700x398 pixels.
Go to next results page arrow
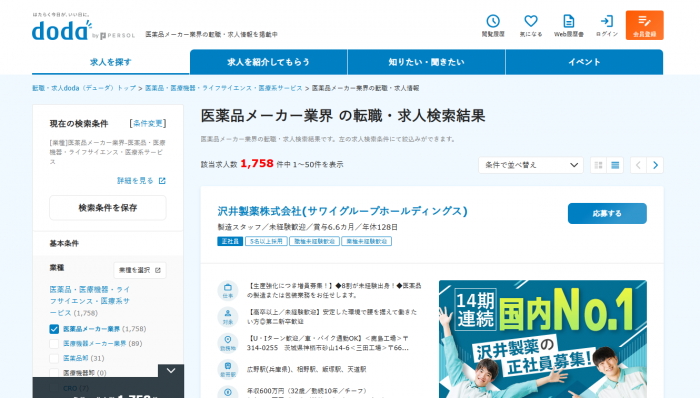click(655, 165)
